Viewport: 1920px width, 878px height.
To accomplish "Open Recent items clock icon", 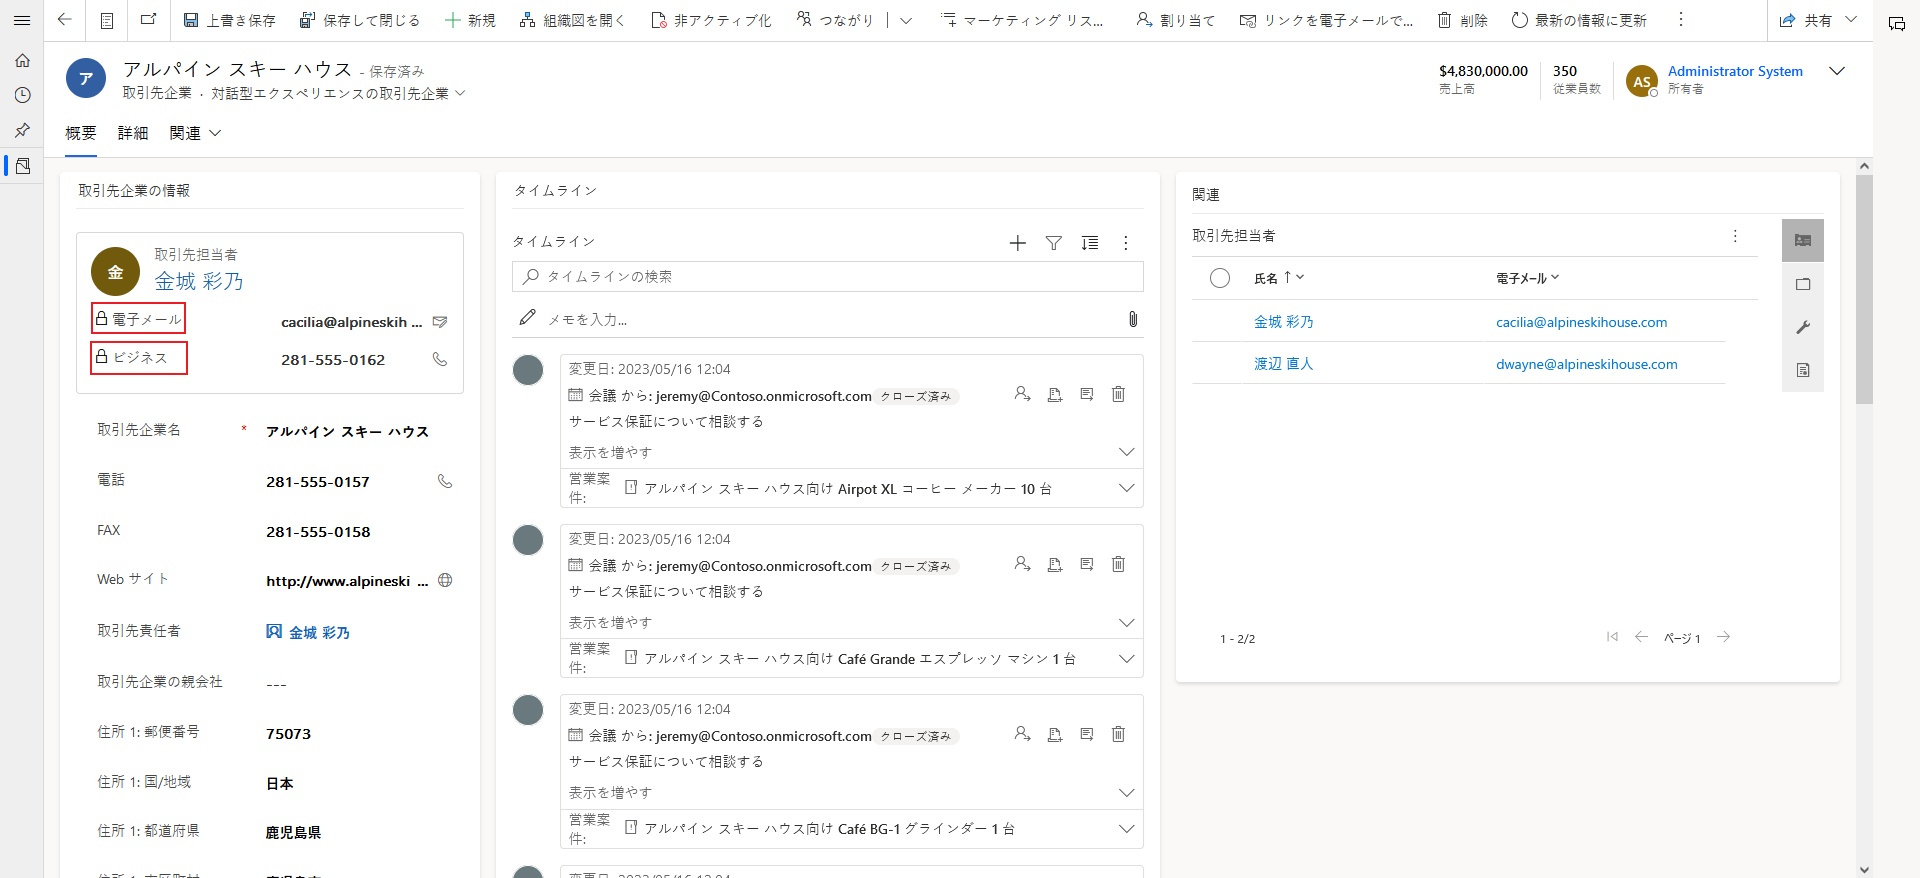I will tap(22, 95).
